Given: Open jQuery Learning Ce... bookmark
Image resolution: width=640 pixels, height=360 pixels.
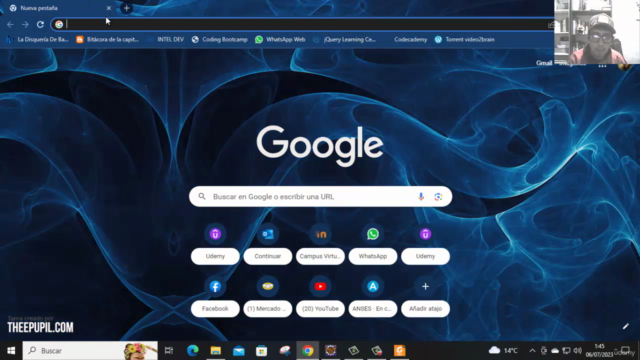Looking at the screenshot, I should click(x=345, y=40).
